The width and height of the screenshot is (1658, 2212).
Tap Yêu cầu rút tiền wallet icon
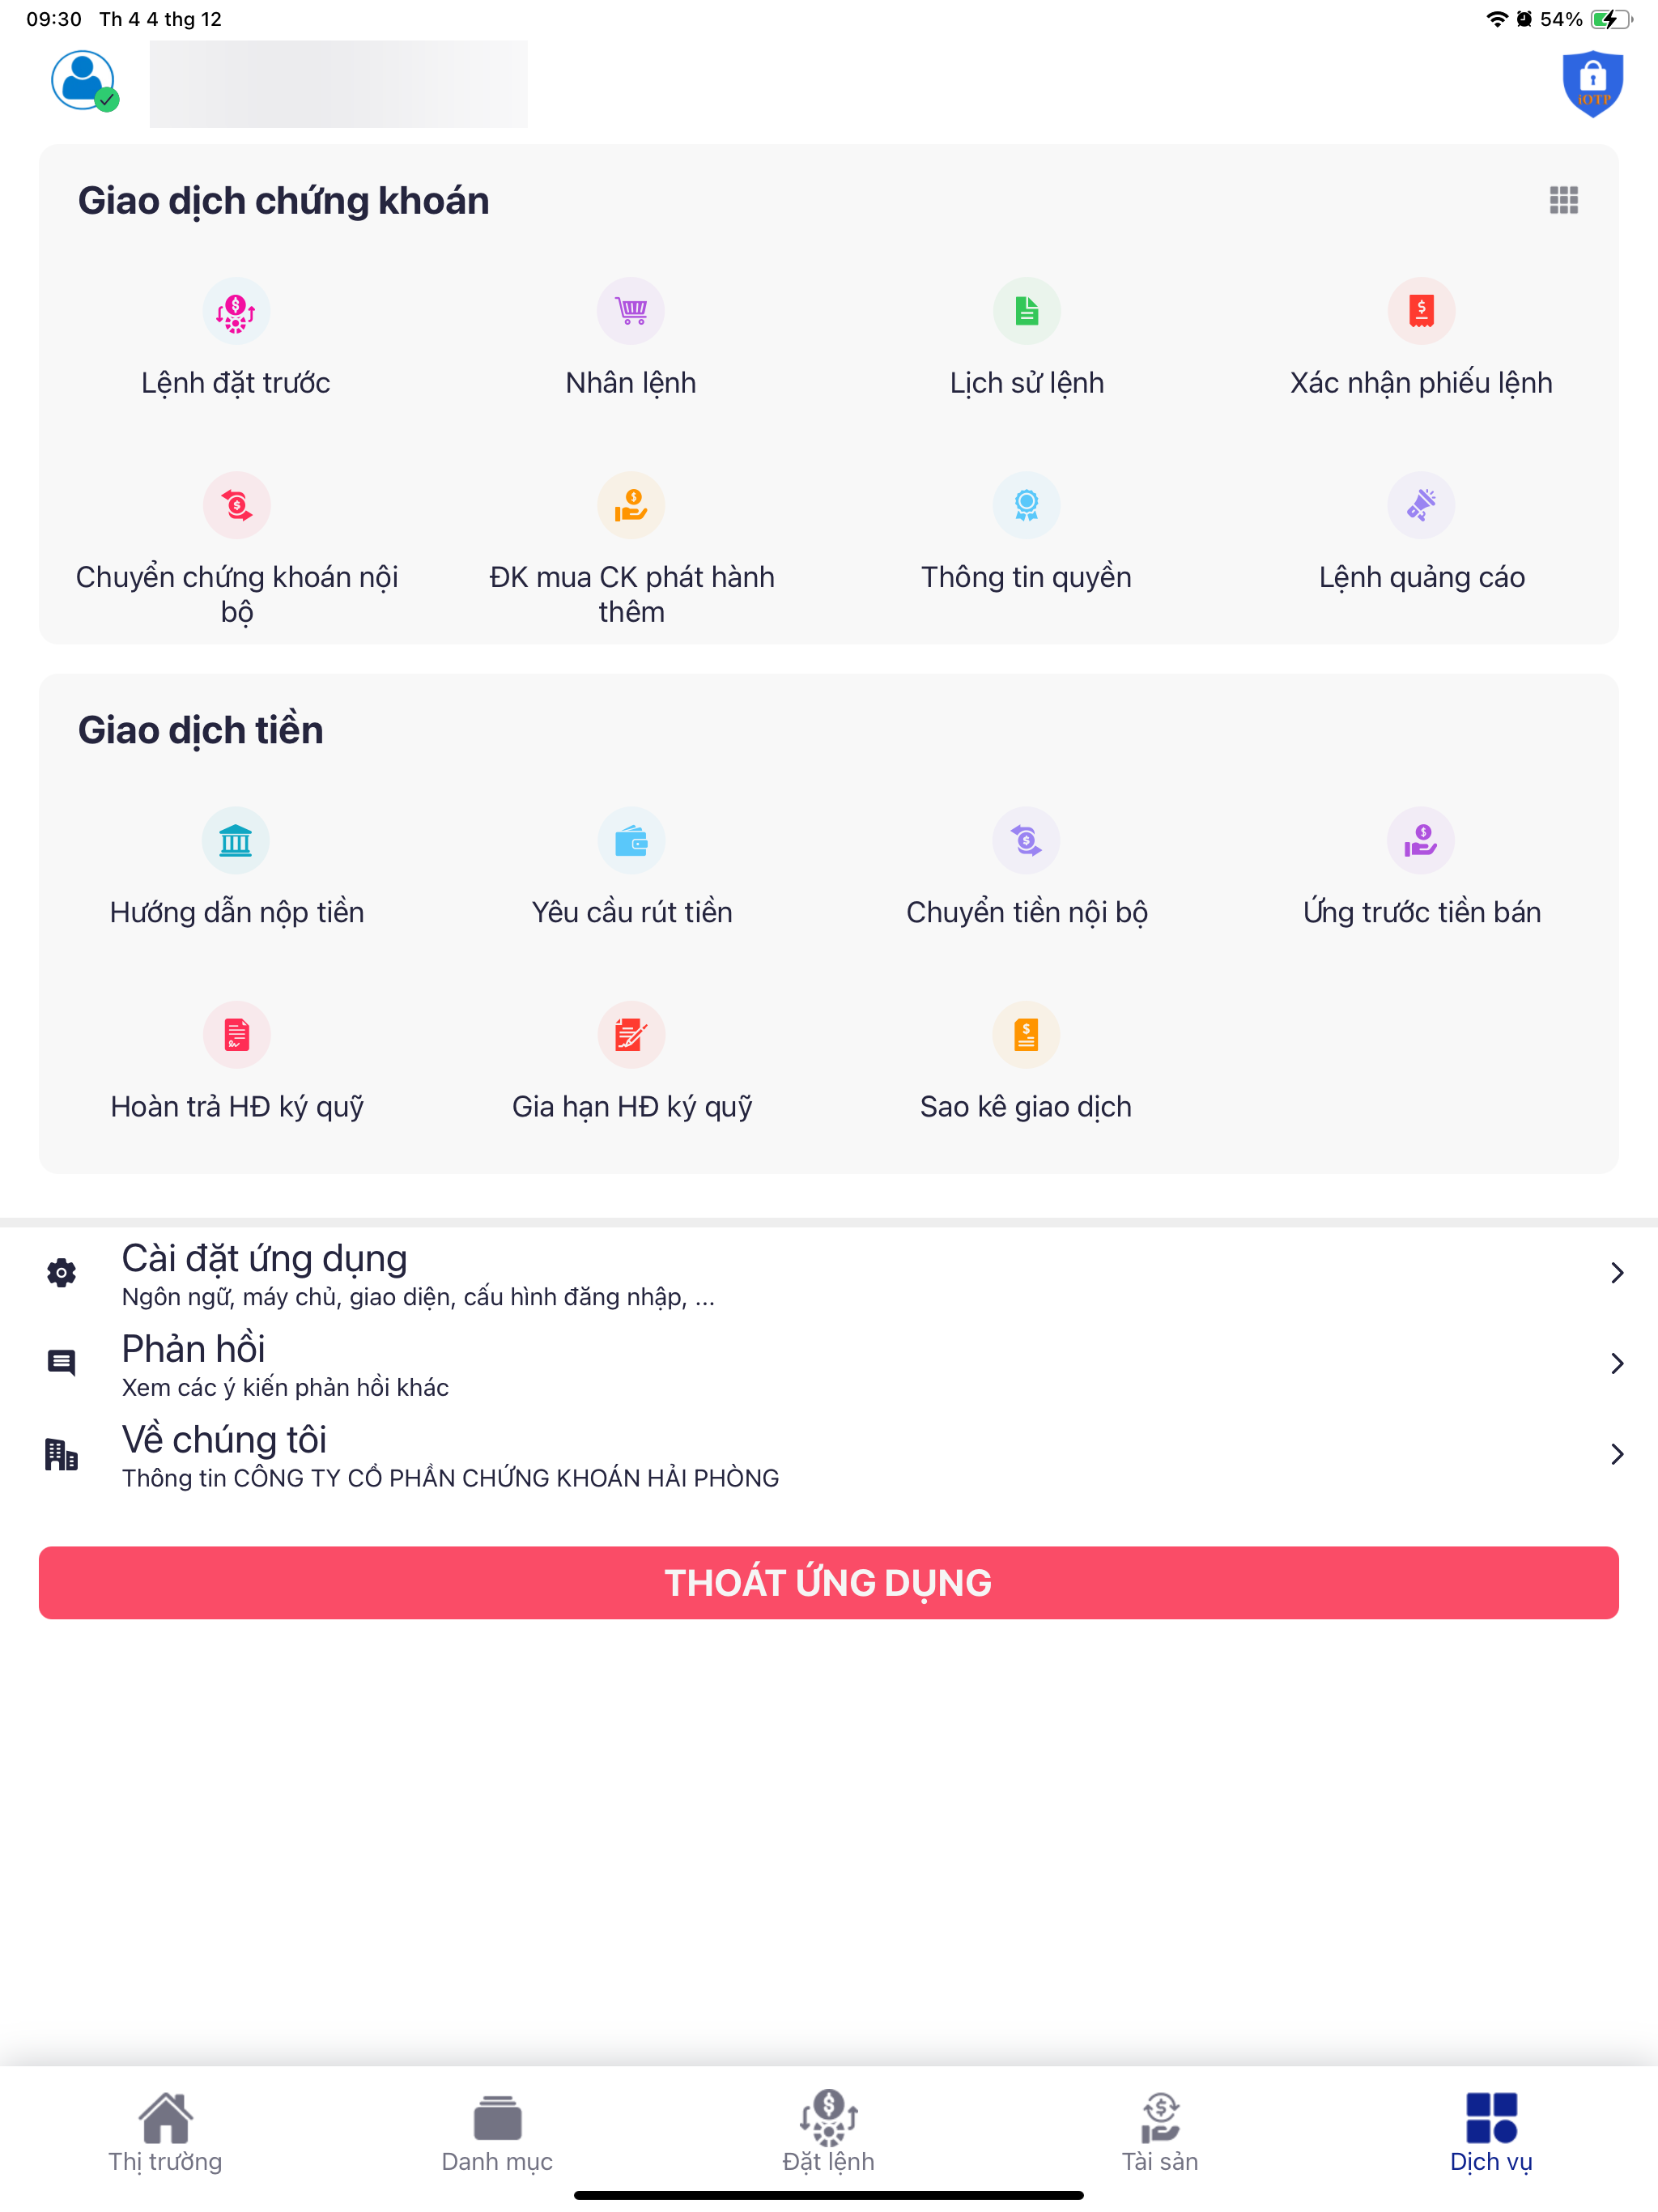point(631,840)
